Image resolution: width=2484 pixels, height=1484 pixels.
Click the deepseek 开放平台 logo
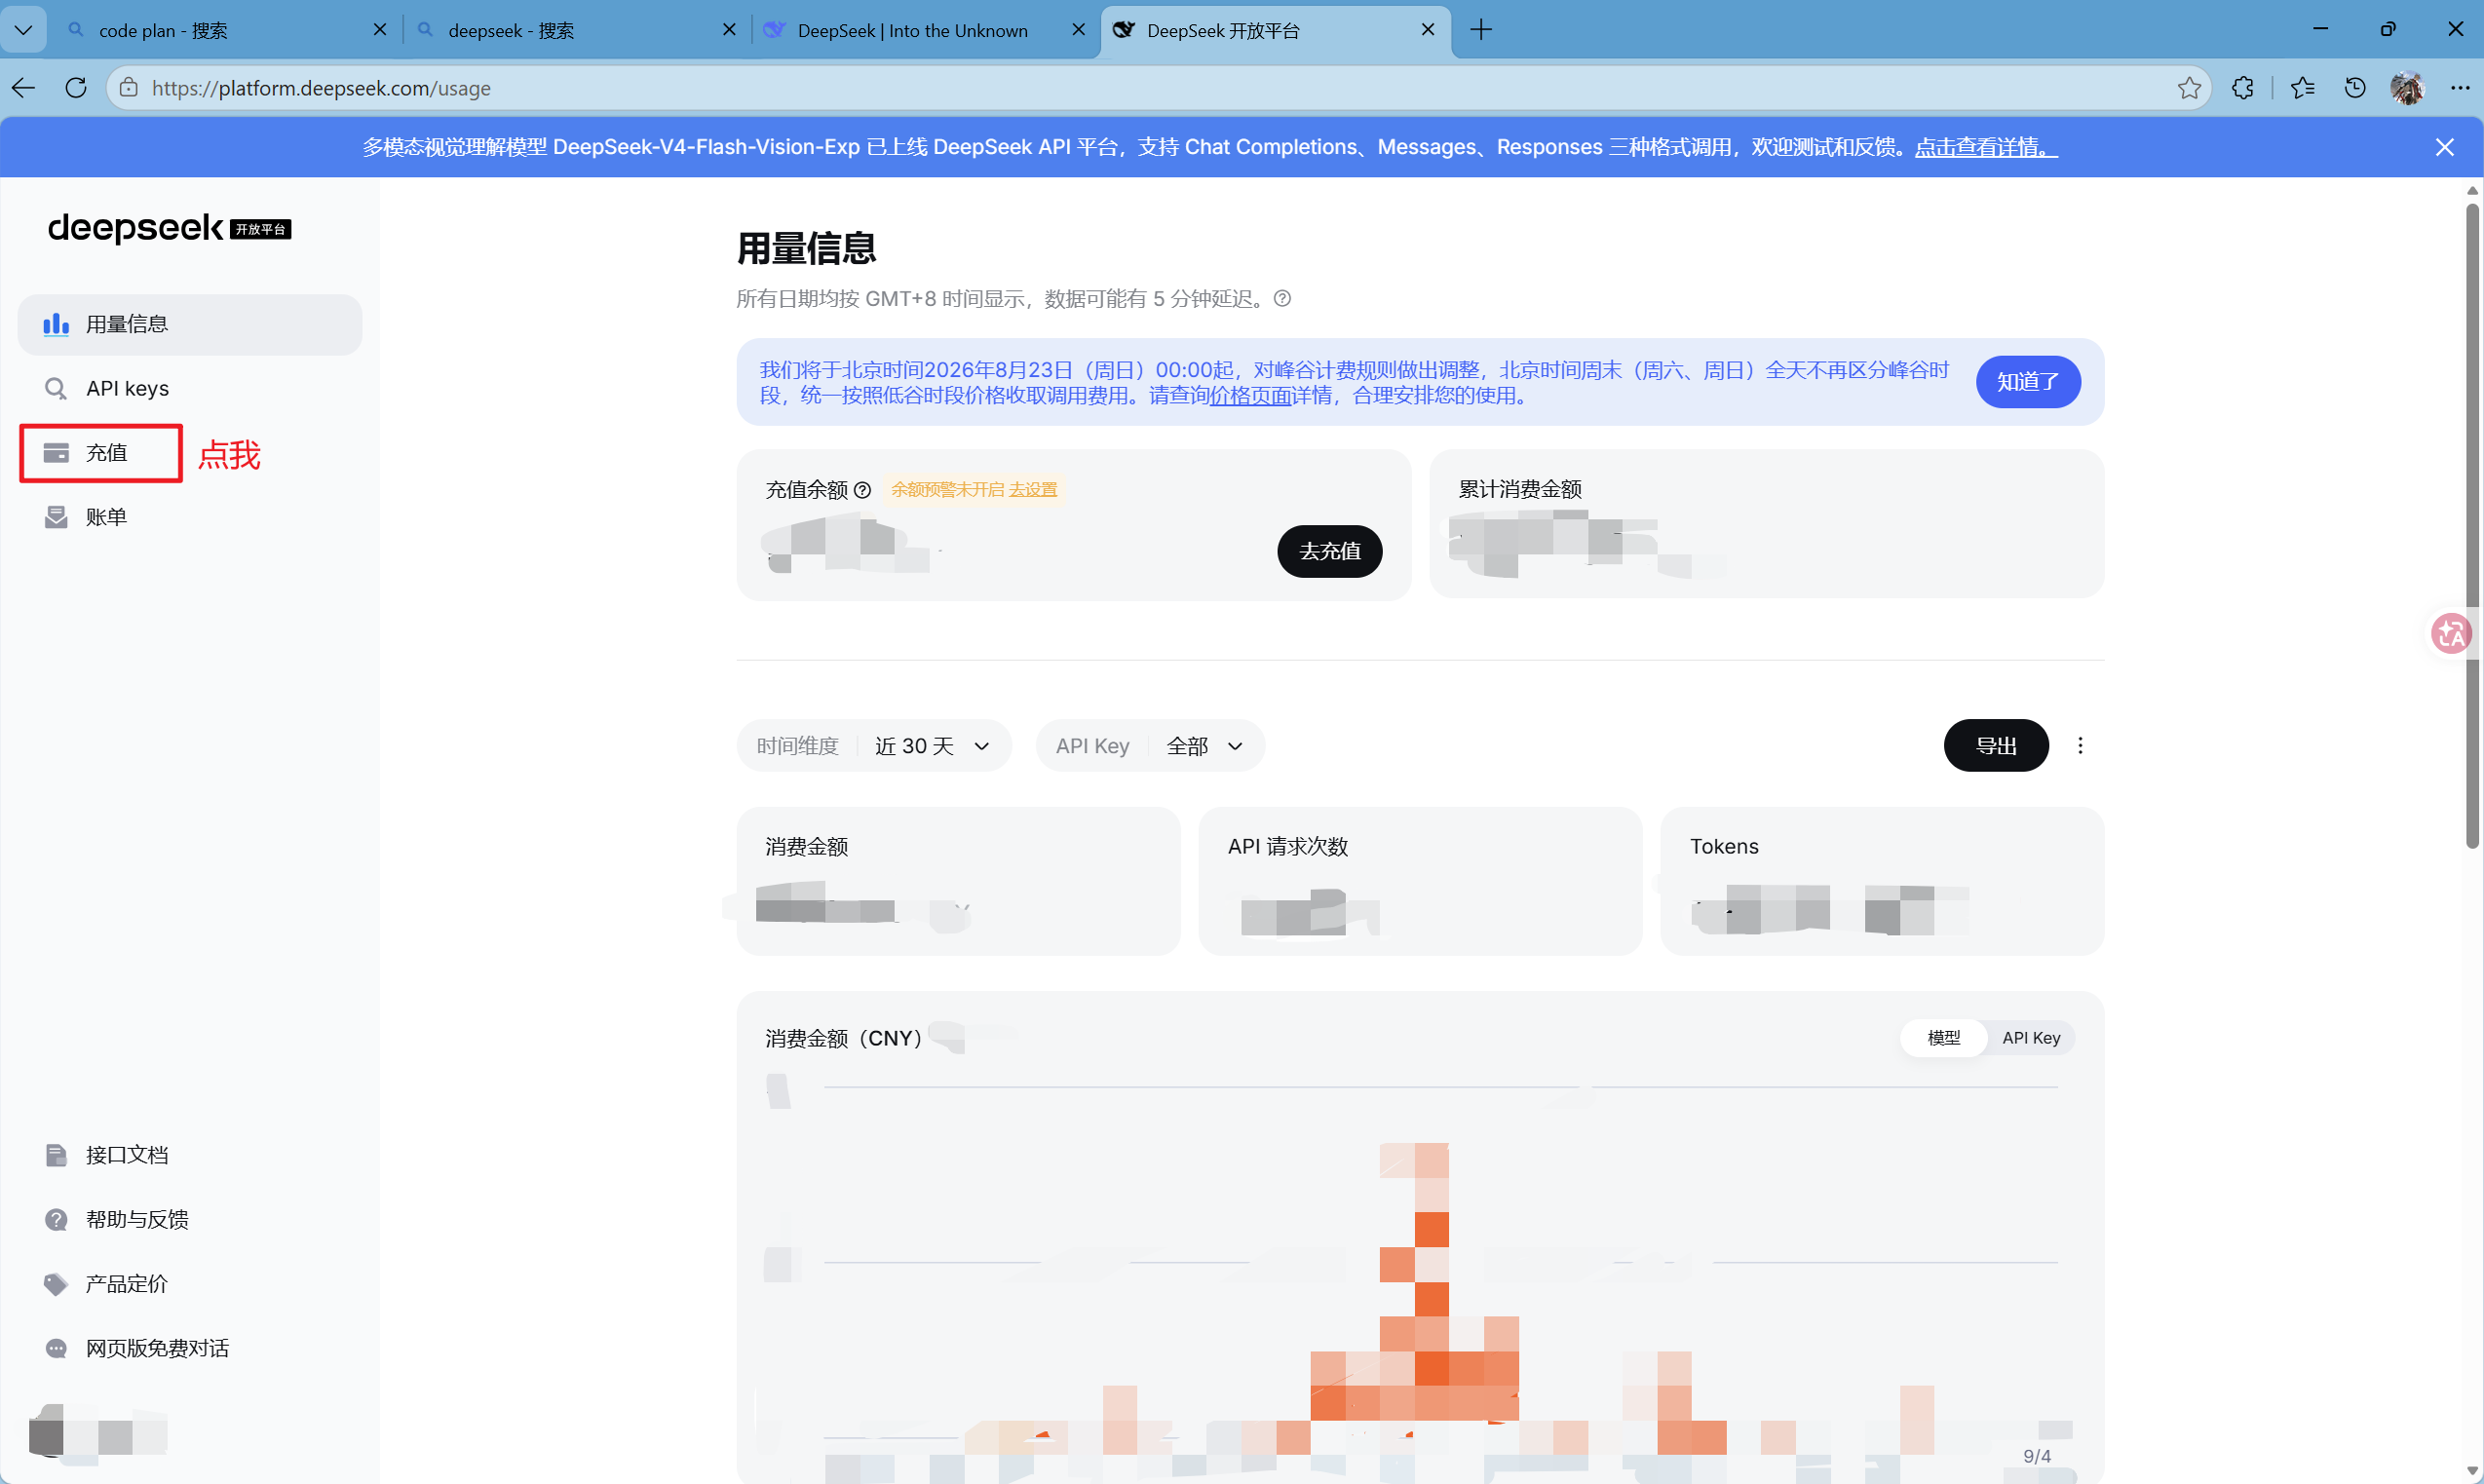coord(169,228)
